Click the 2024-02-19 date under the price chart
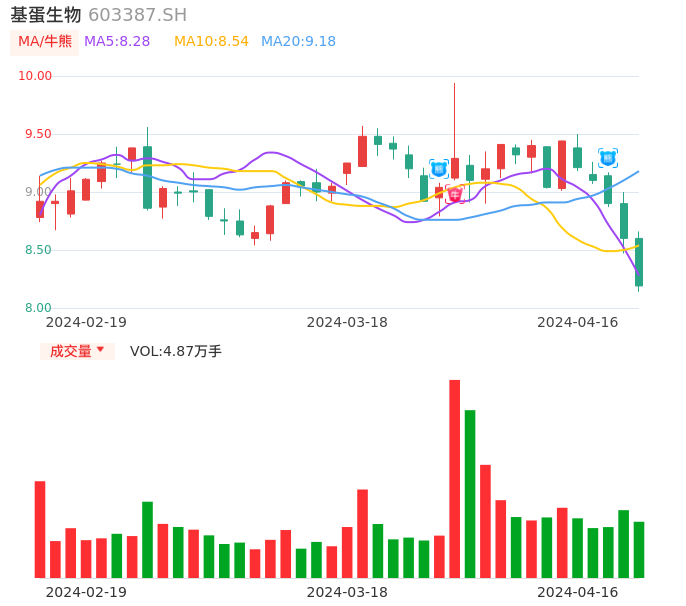 (86, 322)
